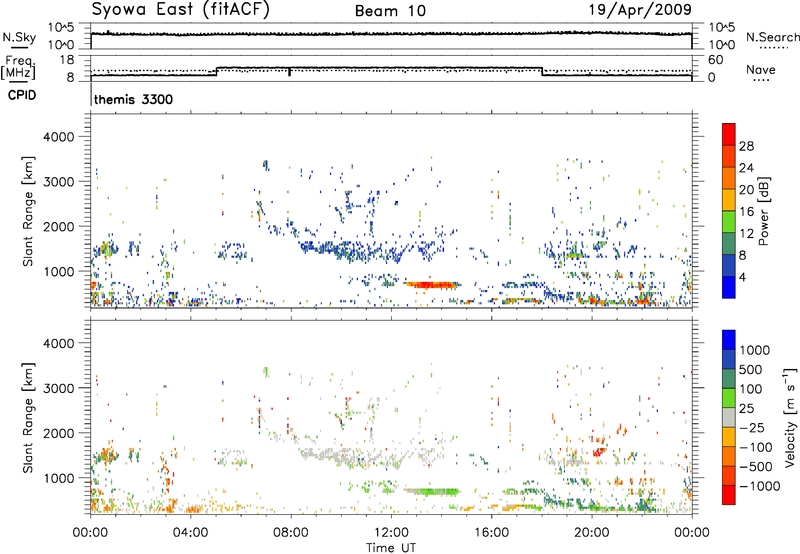800x554 pixels.
Task: Click the "12" power colorbar label
Action: pyautogui.click(x=746, y=234)
